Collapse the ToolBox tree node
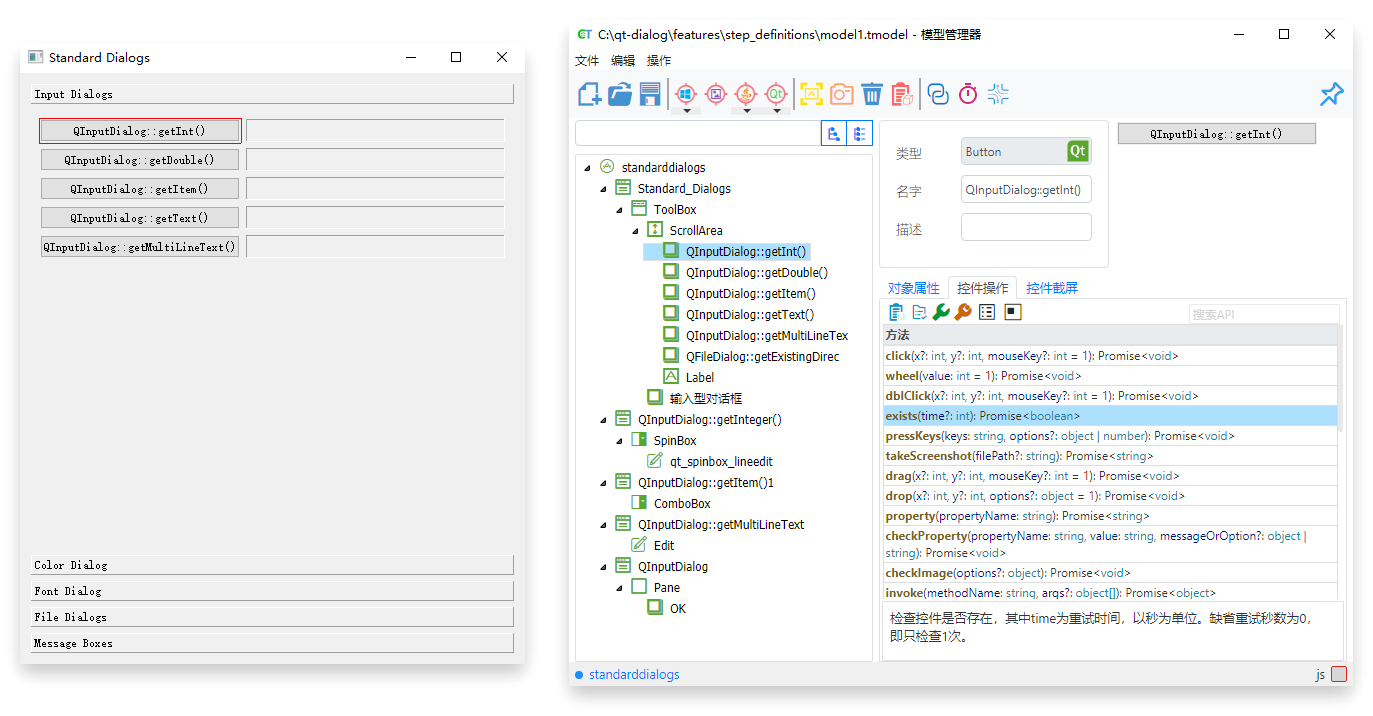The image size is (1373, 716). click(619, 210)
